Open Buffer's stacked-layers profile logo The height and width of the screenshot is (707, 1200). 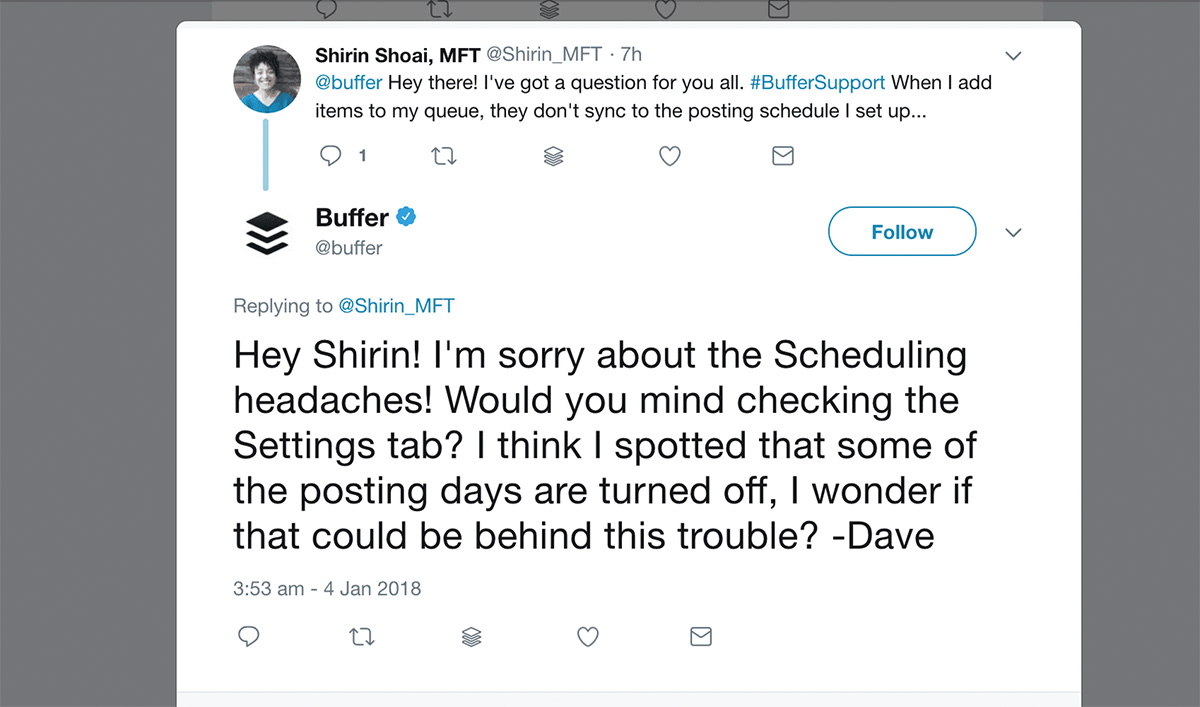tap(266, 232)
